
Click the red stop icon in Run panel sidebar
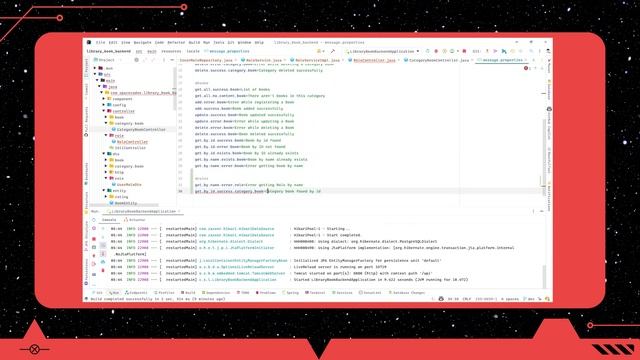94,239
